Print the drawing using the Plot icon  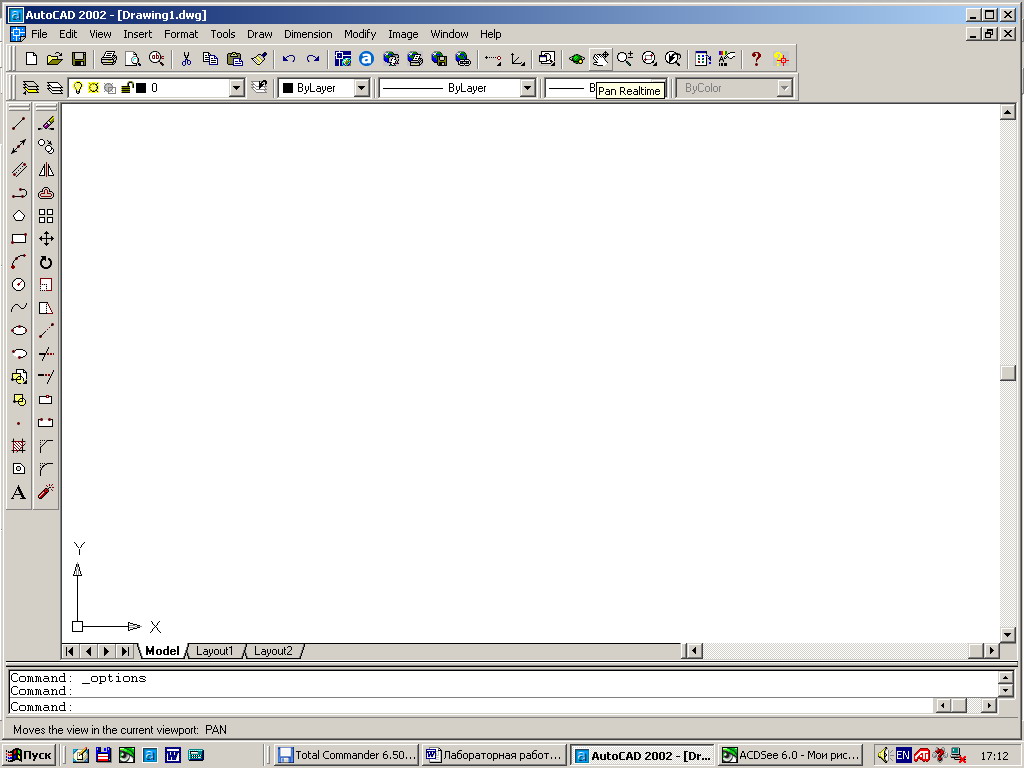click(x=109, y=59)
